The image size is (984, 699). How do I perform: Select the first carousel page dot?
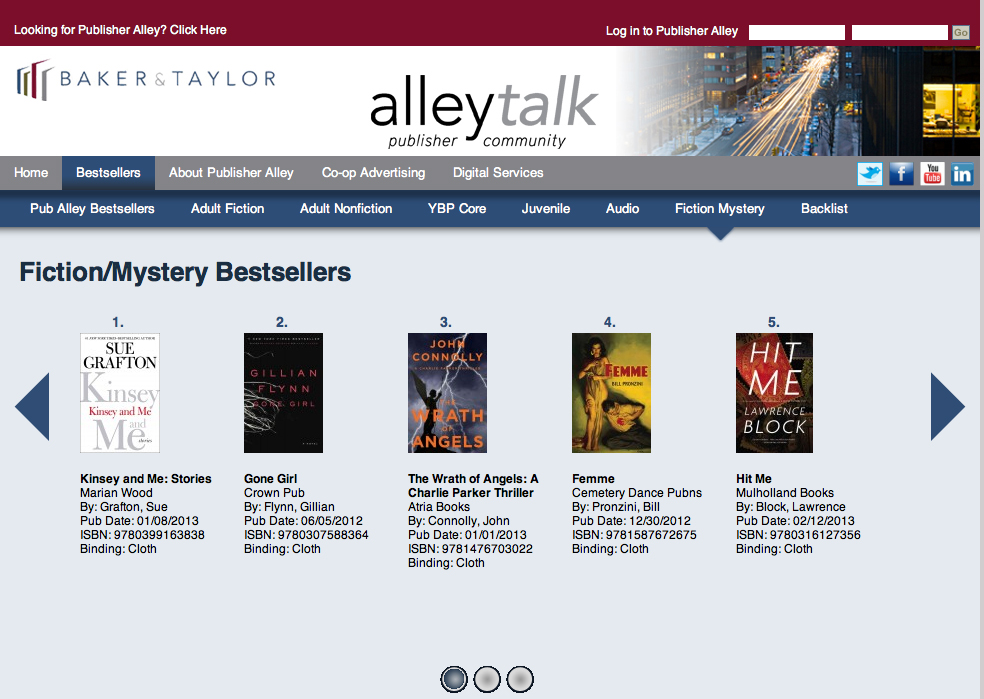click(x=454, y=679)
